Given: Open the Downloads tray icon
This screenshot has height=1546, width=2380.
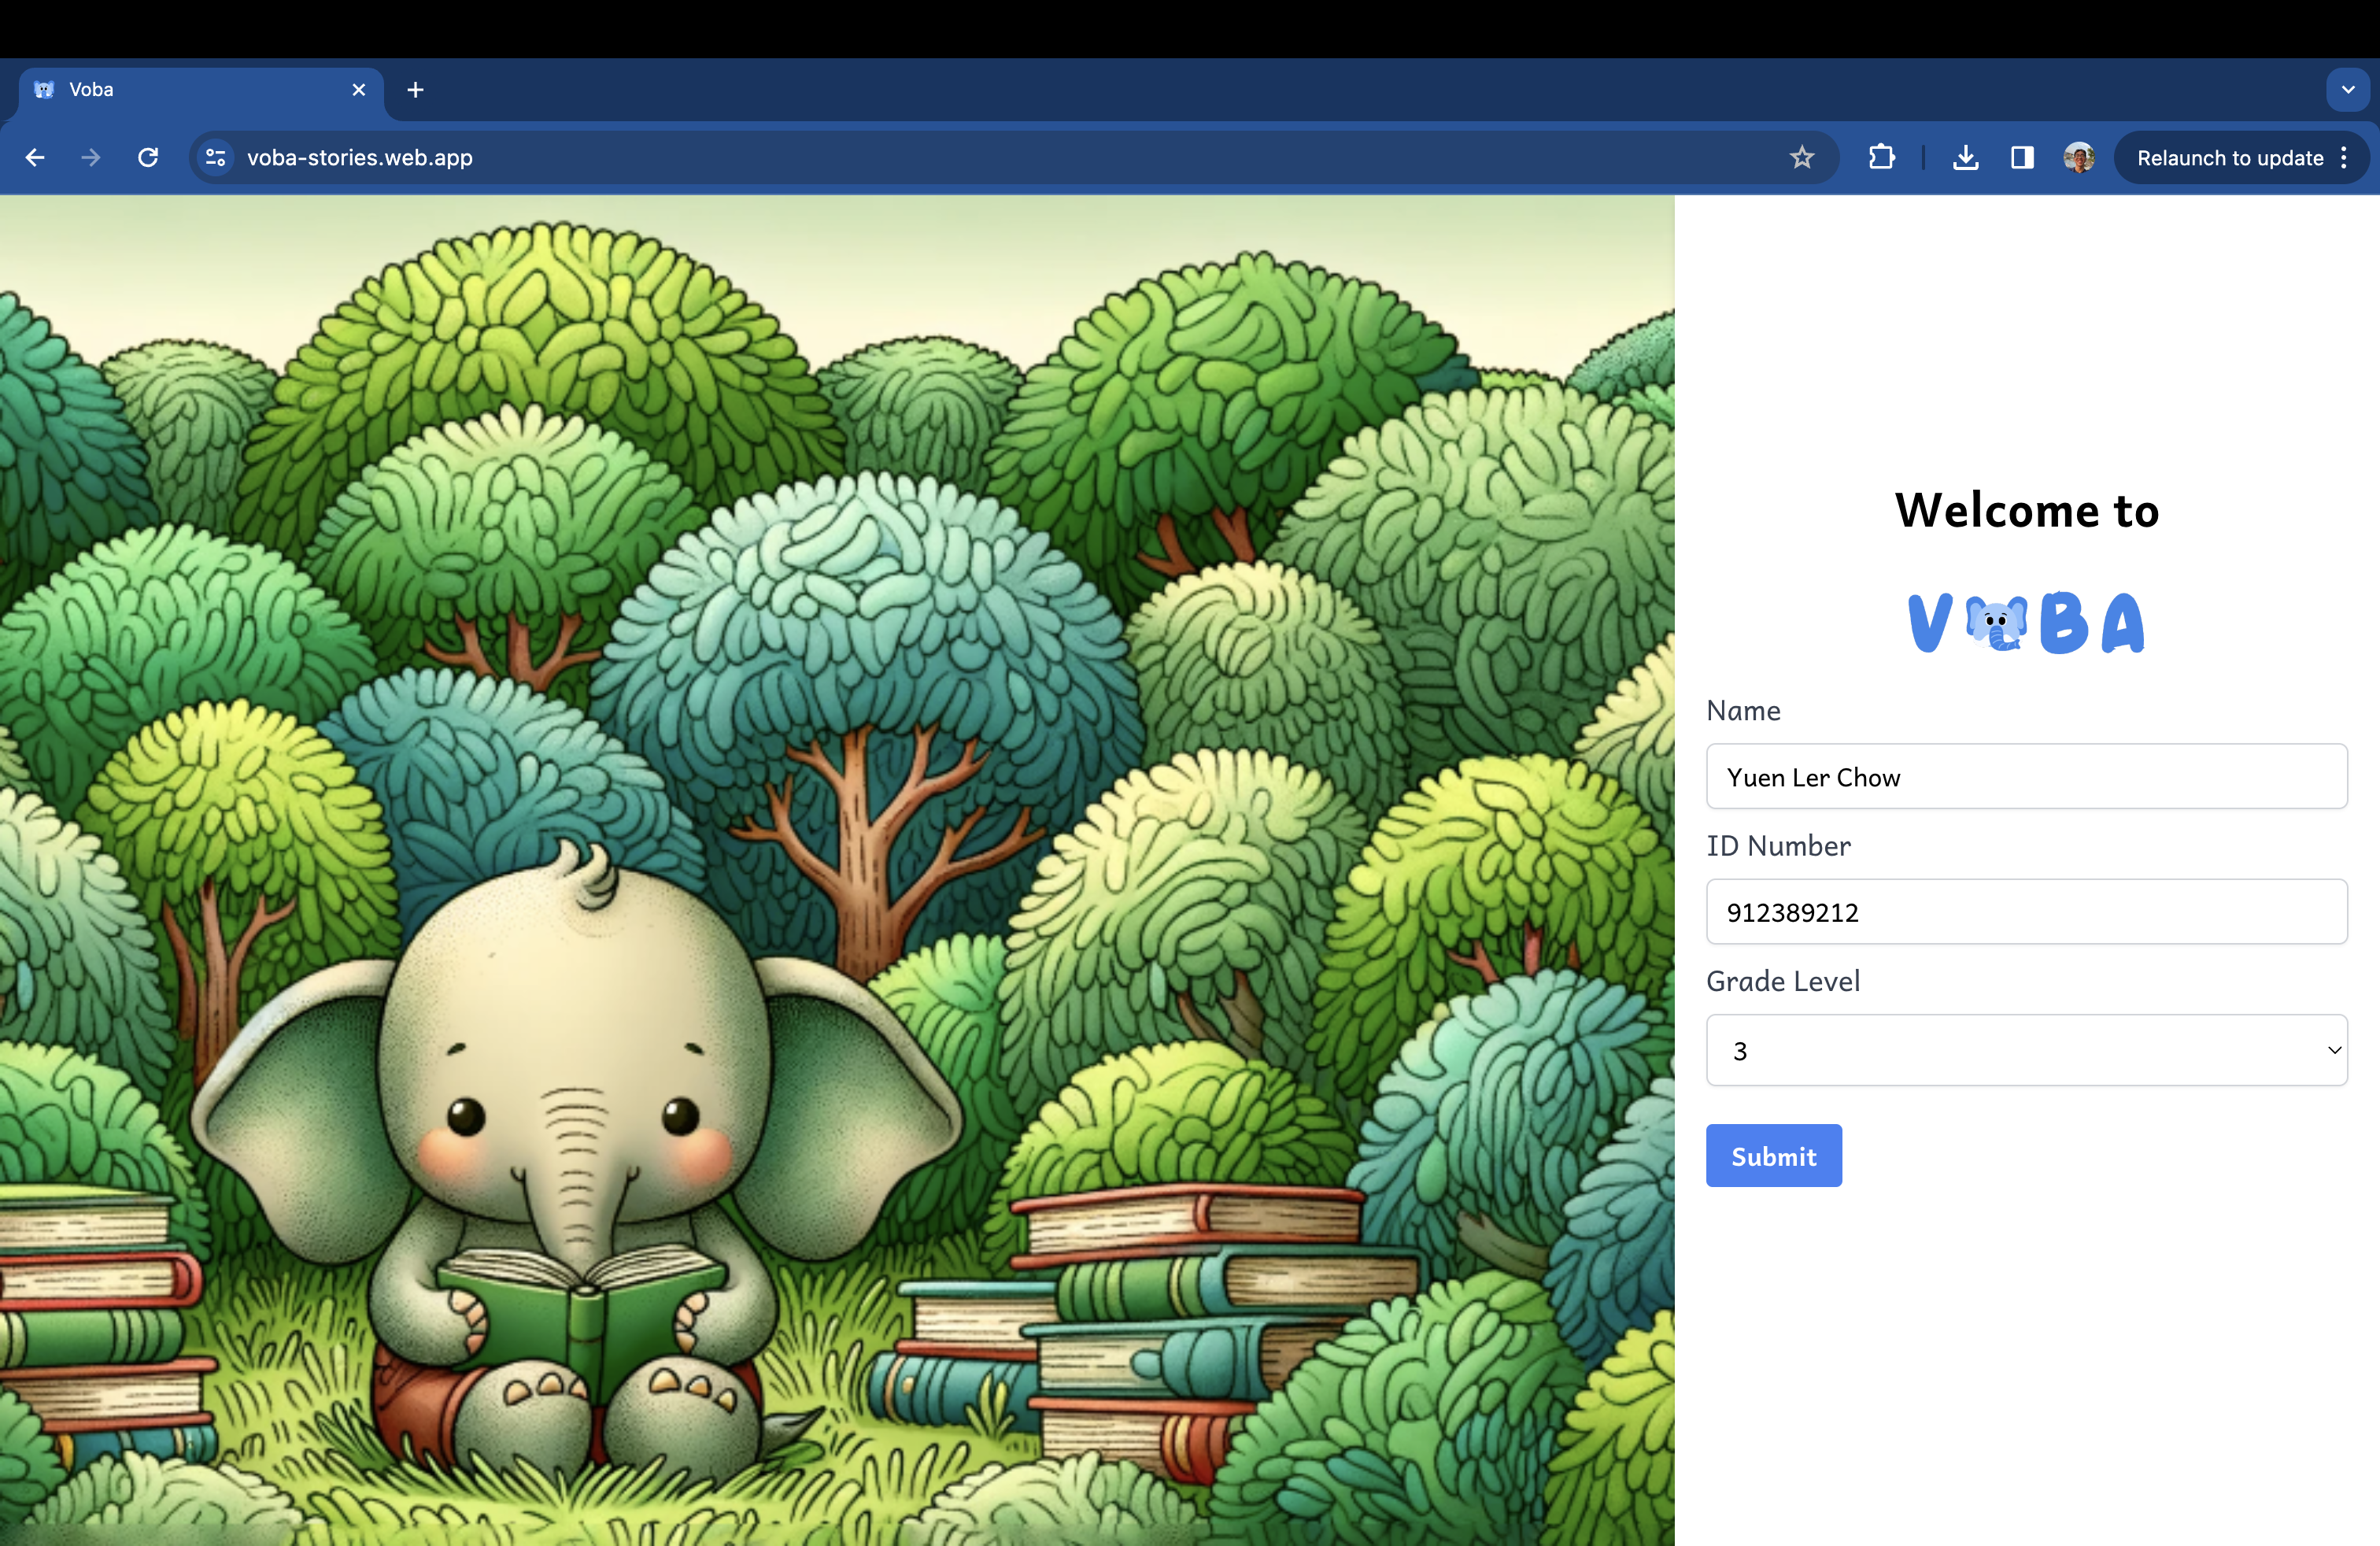Looking at the screenshot, I should tap(1965, 158).
